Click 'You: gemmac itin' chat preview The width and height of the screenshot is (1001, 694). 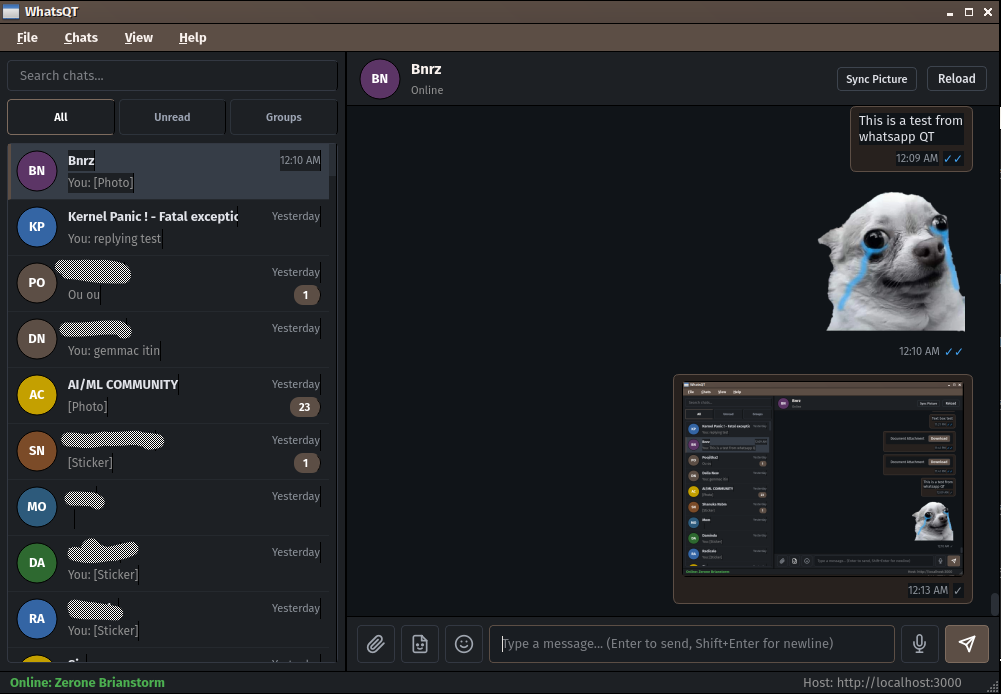pyautogui.click(x=114, y=351)
